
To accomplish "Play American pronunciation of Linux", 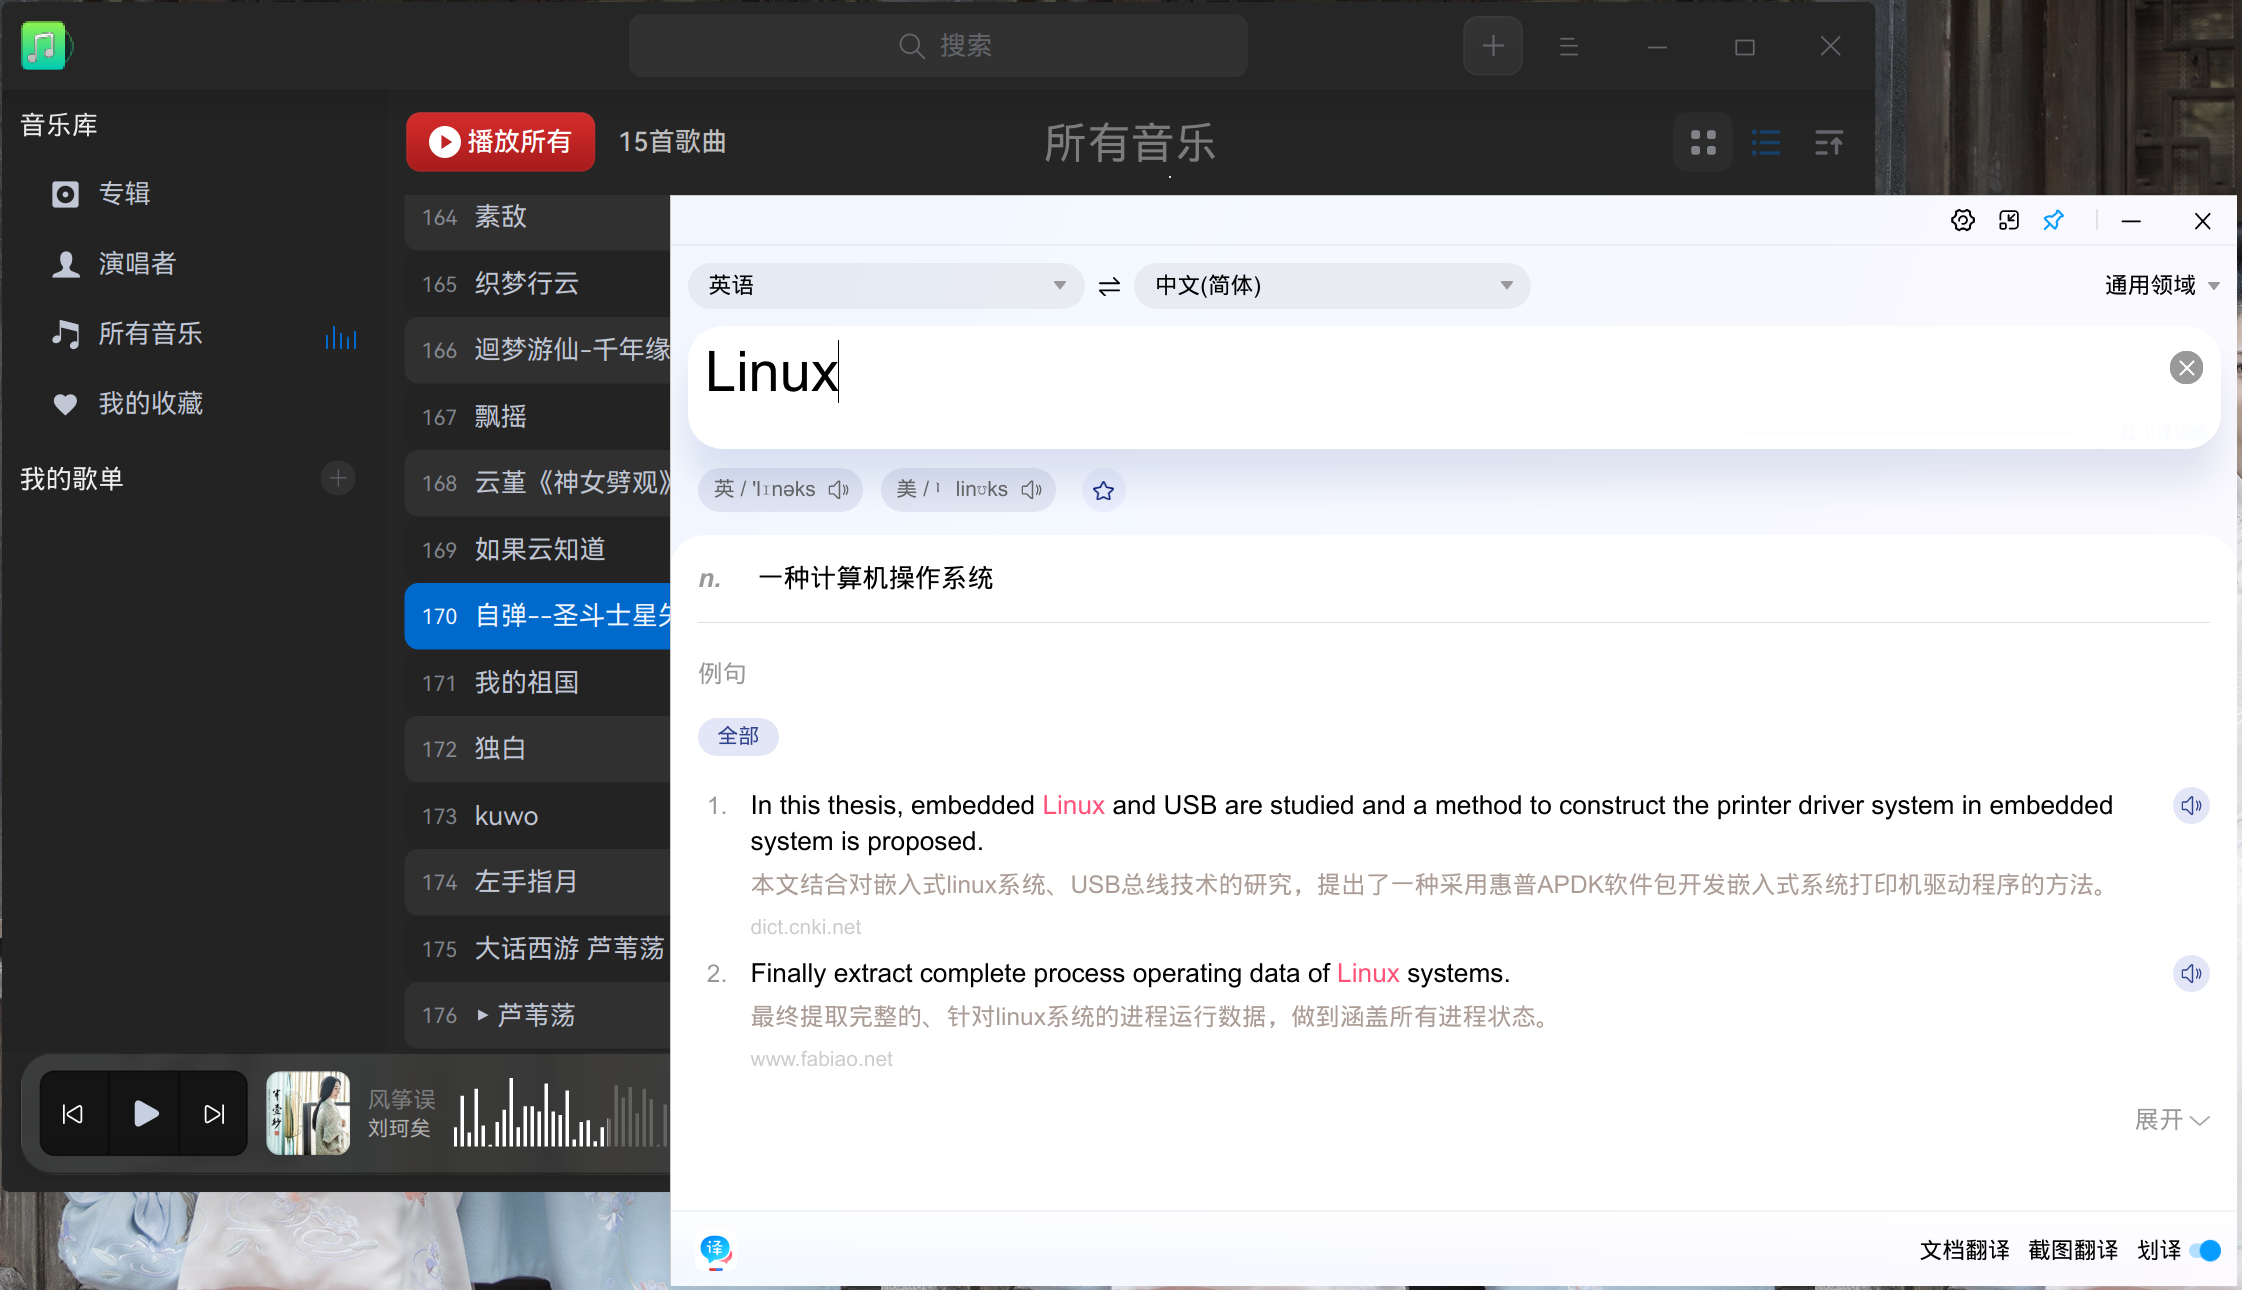I will tap(1031, 490).
